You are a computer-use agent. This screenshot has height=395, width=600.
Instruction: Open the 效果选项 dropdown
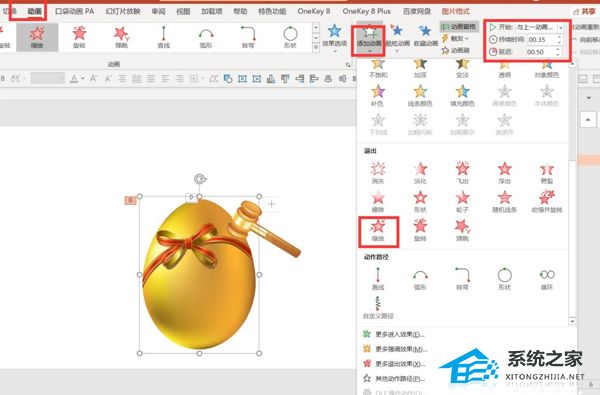(334, 38)
